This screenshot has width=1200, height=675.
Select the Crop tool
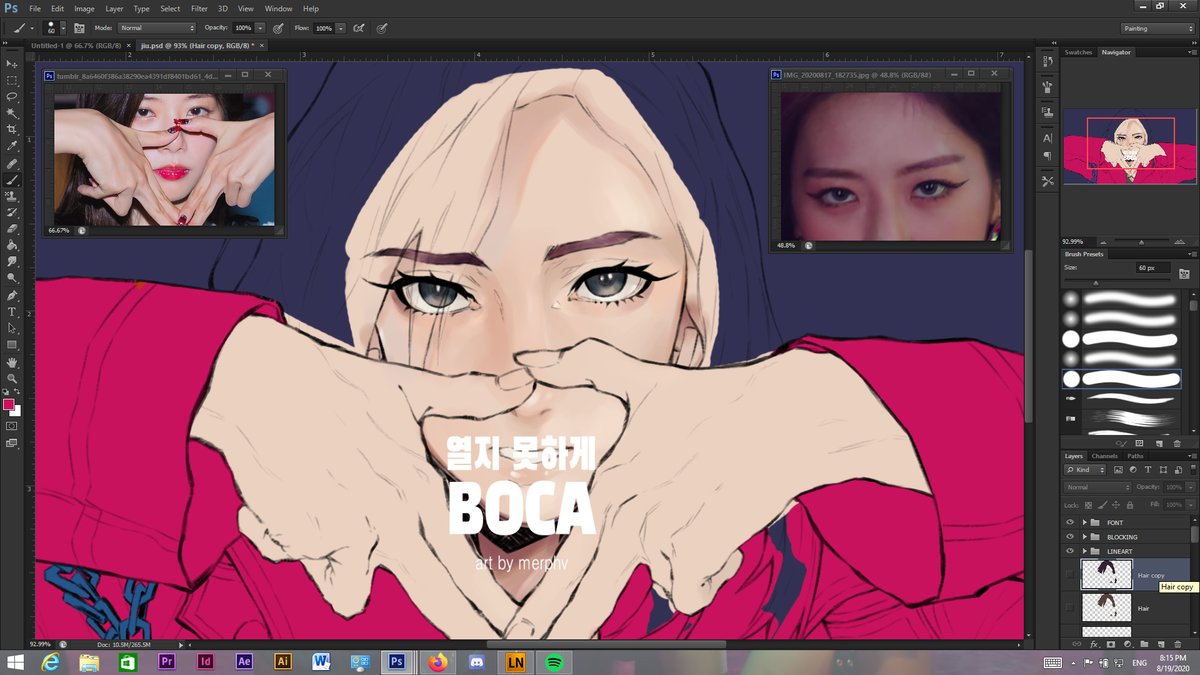click(12, 129)
